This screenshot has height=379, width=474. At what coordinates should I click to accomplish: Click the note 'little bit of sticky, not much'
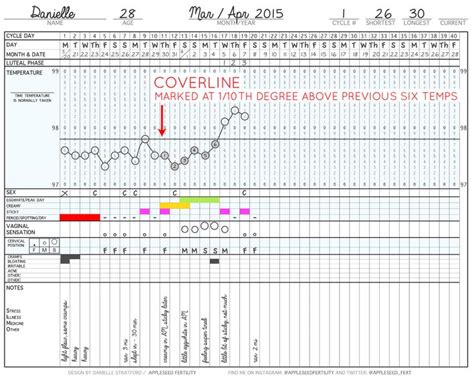pos(225,328)
